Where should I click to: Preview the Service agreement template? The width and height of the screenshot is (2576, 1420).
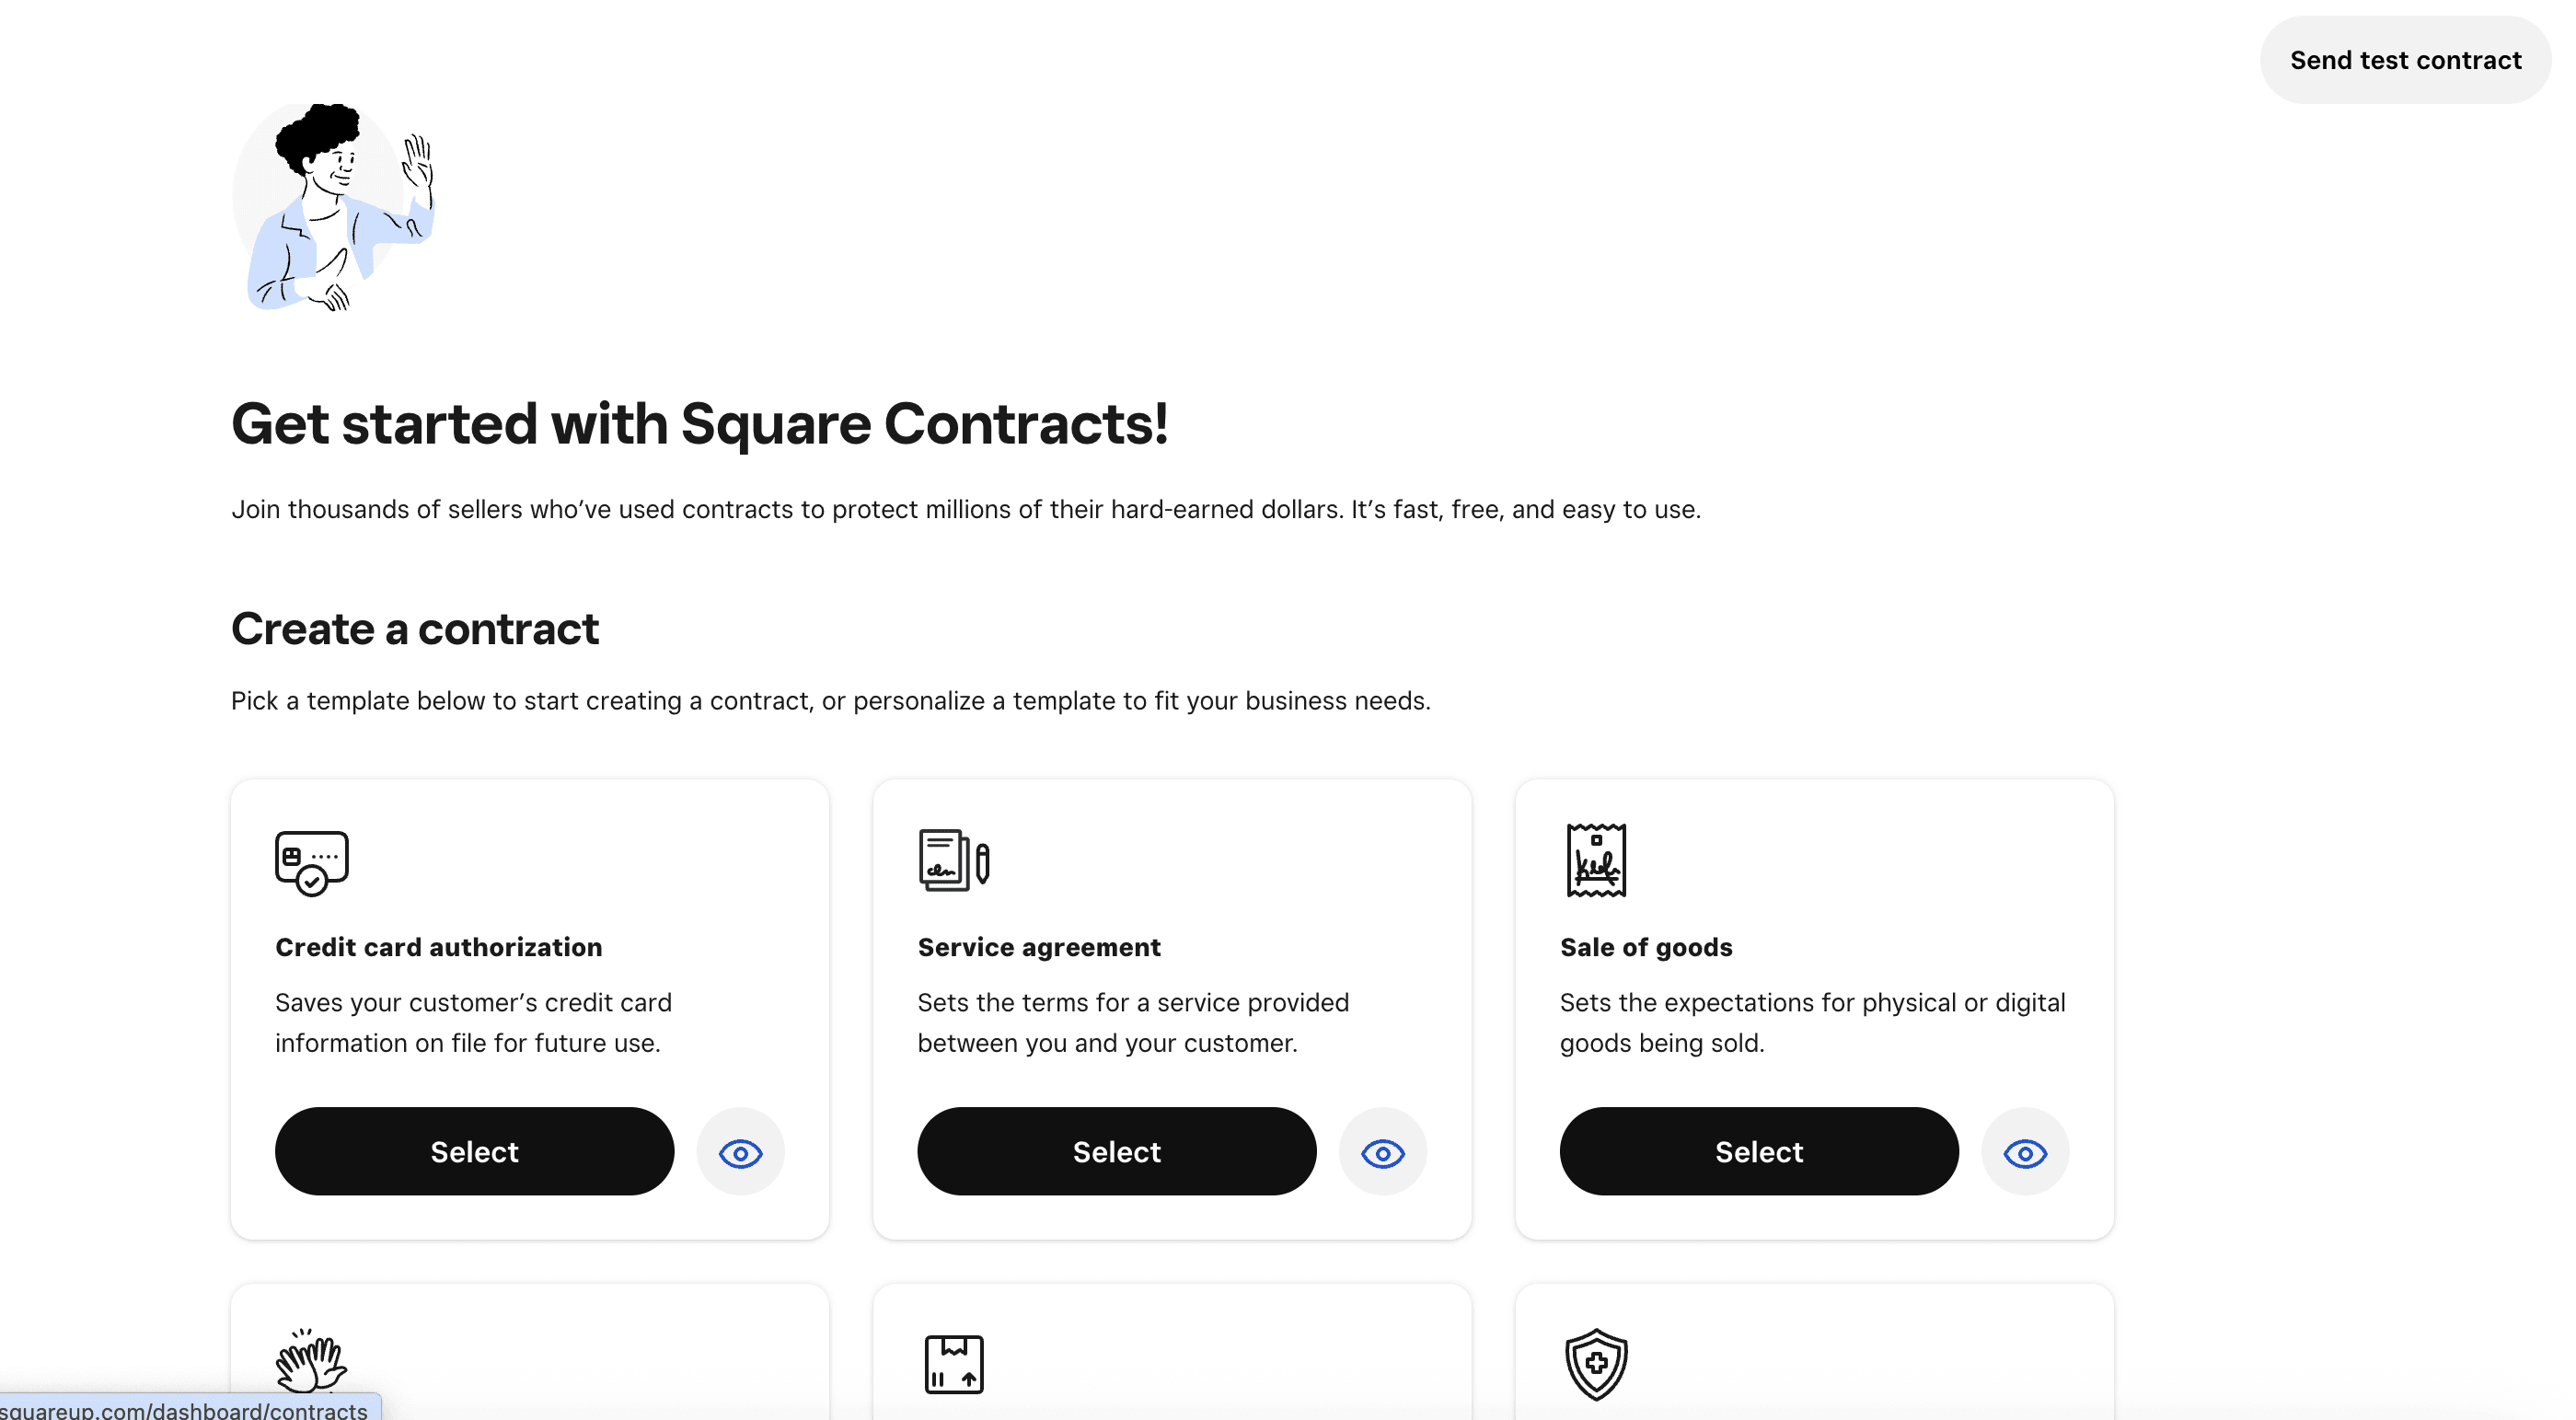click(x=1382, y=1152)
